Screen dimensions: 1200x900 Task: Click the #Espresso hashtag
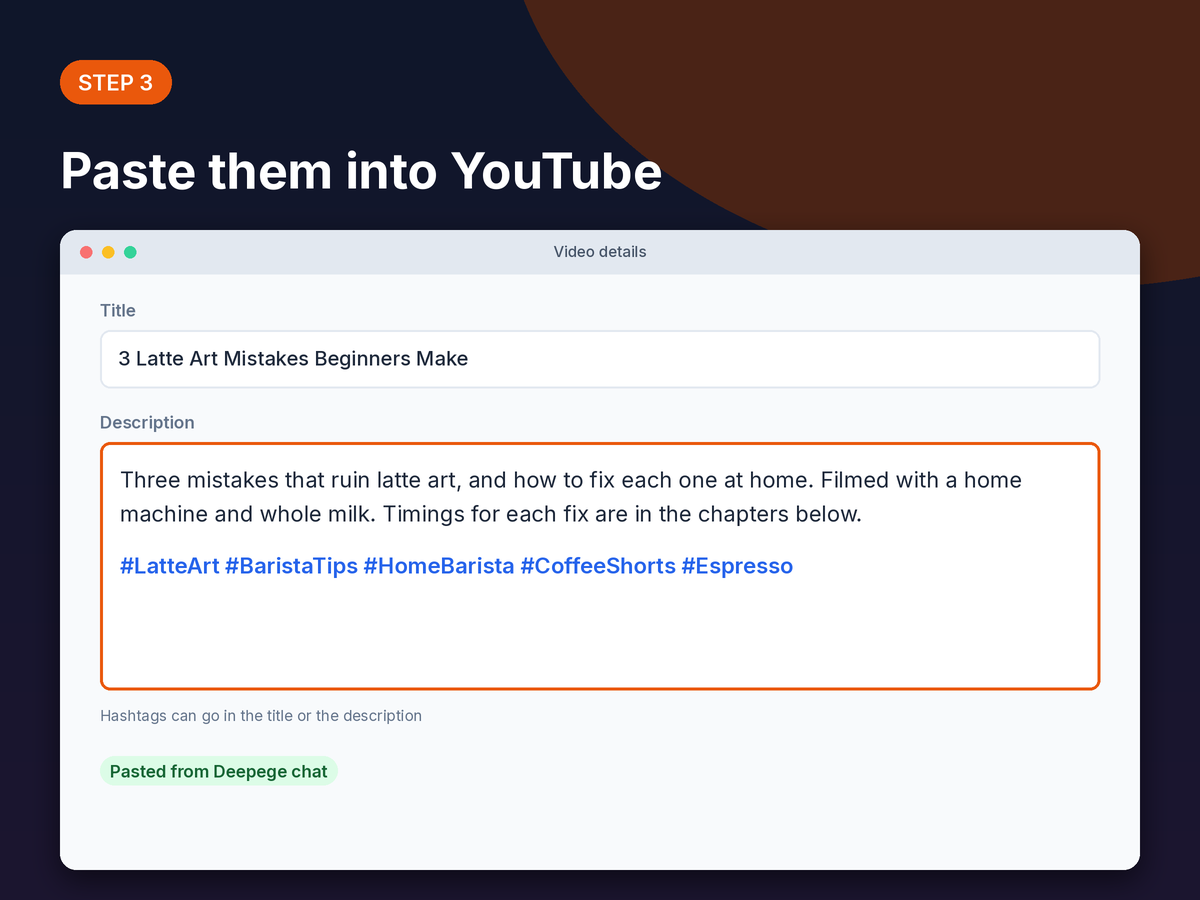click(x=737, y=566)
